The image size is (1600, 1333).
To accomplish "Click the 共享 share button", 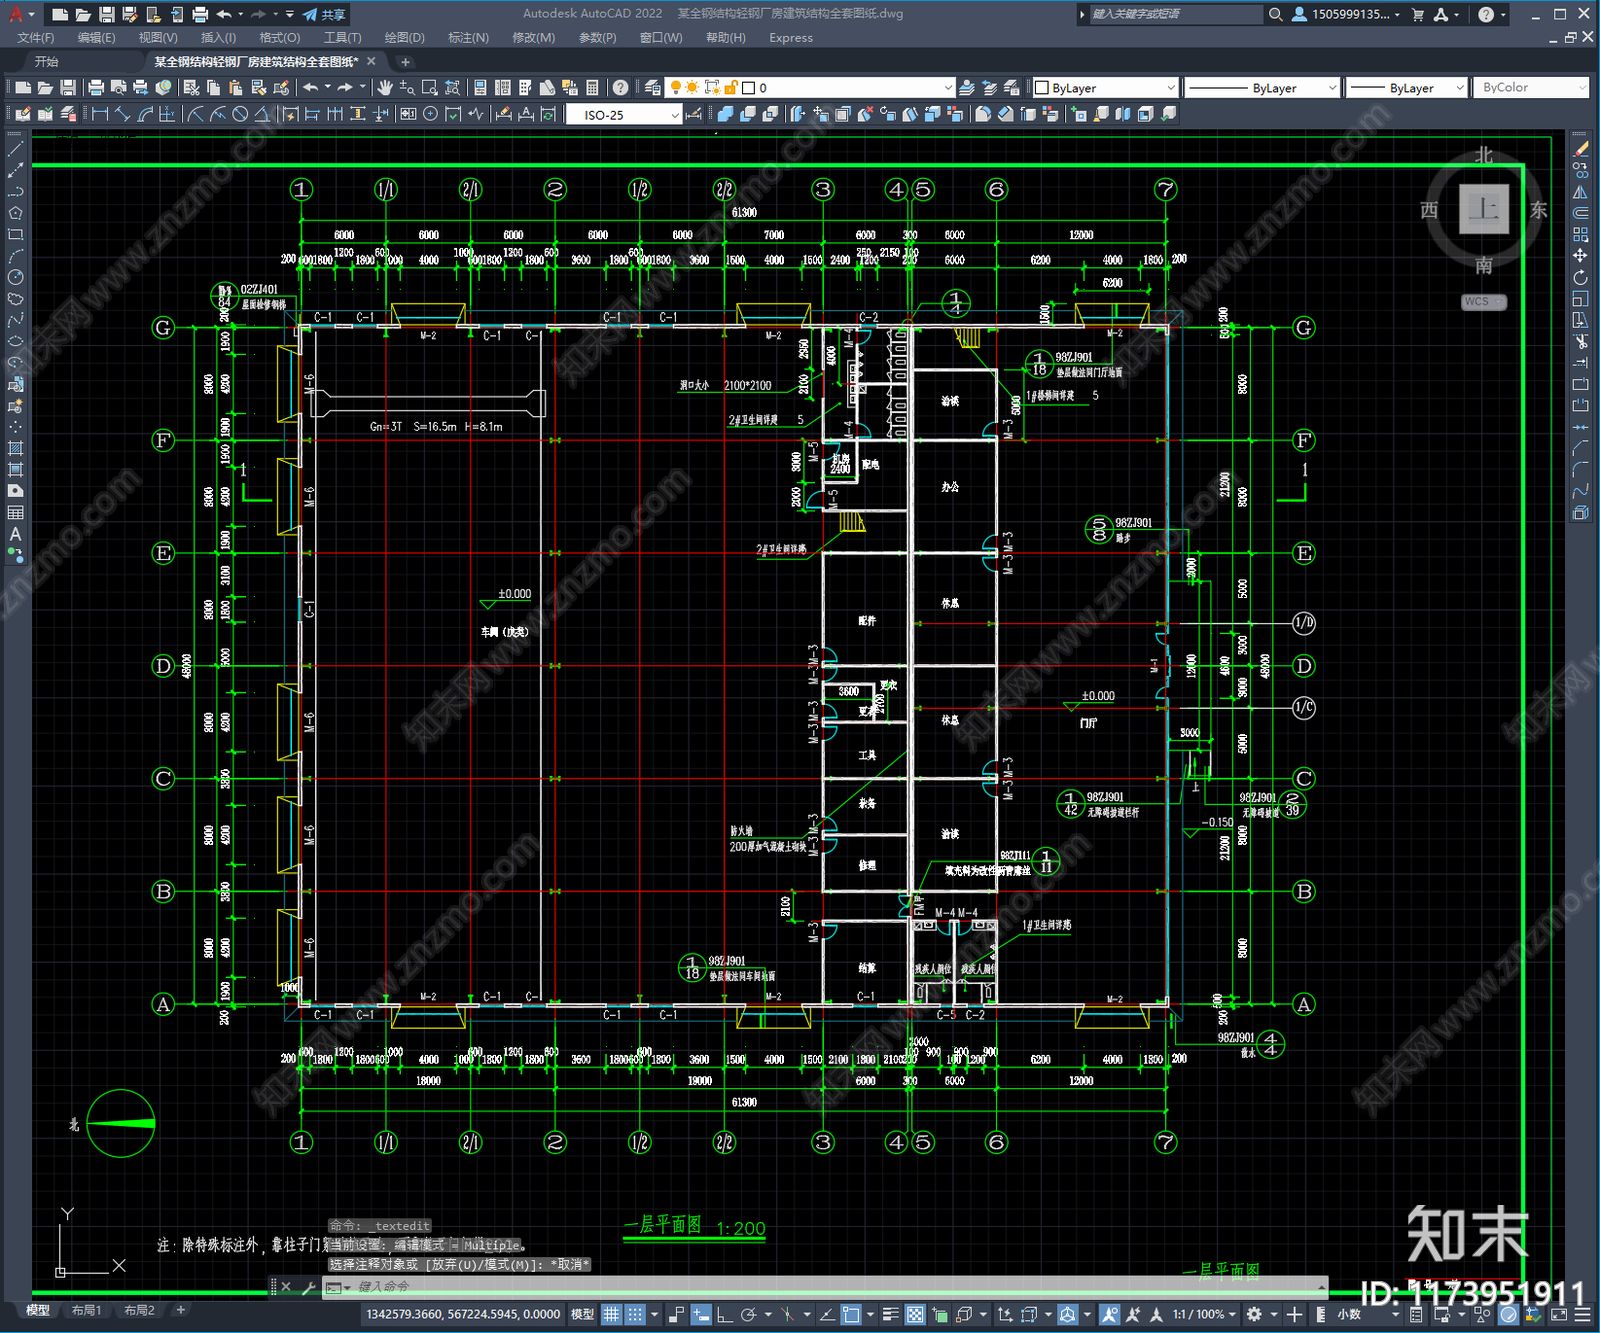I will coord(324,14).
